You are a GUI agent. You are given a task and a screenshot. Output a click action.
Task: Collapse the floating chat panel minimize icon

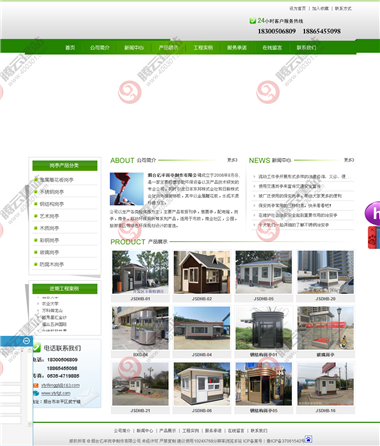click(x=26, y=341)
